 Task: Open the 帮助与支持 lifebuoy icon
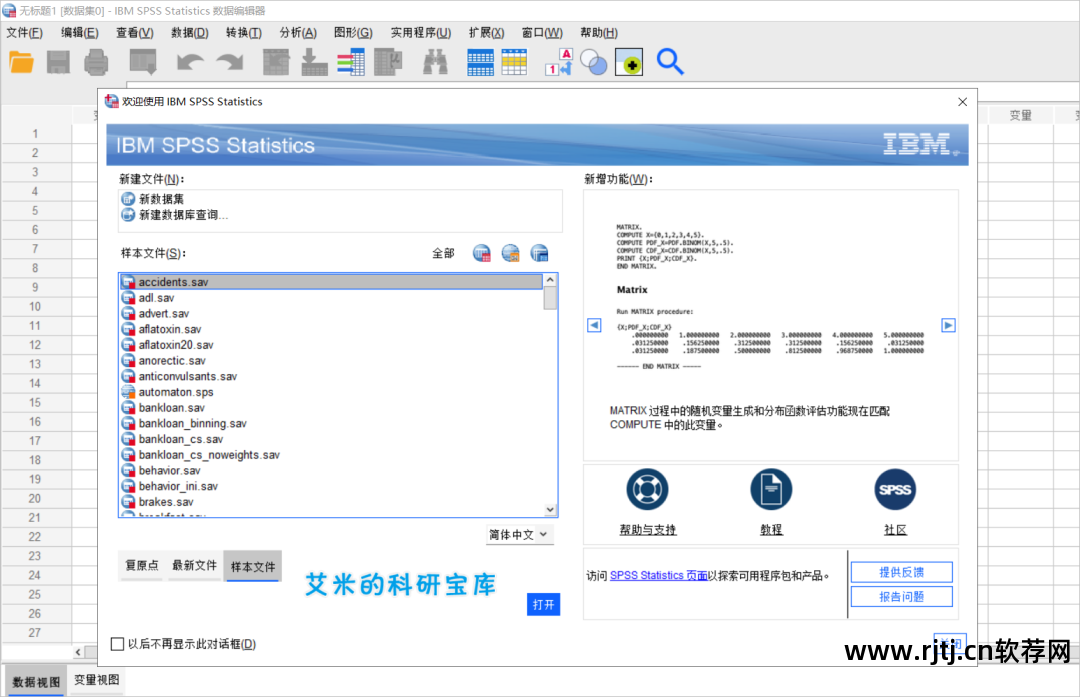pyautogui.click(x=647, y=490)
